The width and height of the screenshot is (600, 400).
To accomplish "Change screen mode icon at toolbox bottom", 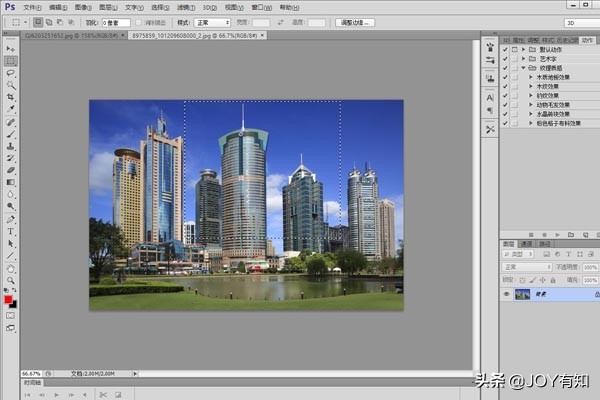I will pyautogui.click(x=10, y=328).
